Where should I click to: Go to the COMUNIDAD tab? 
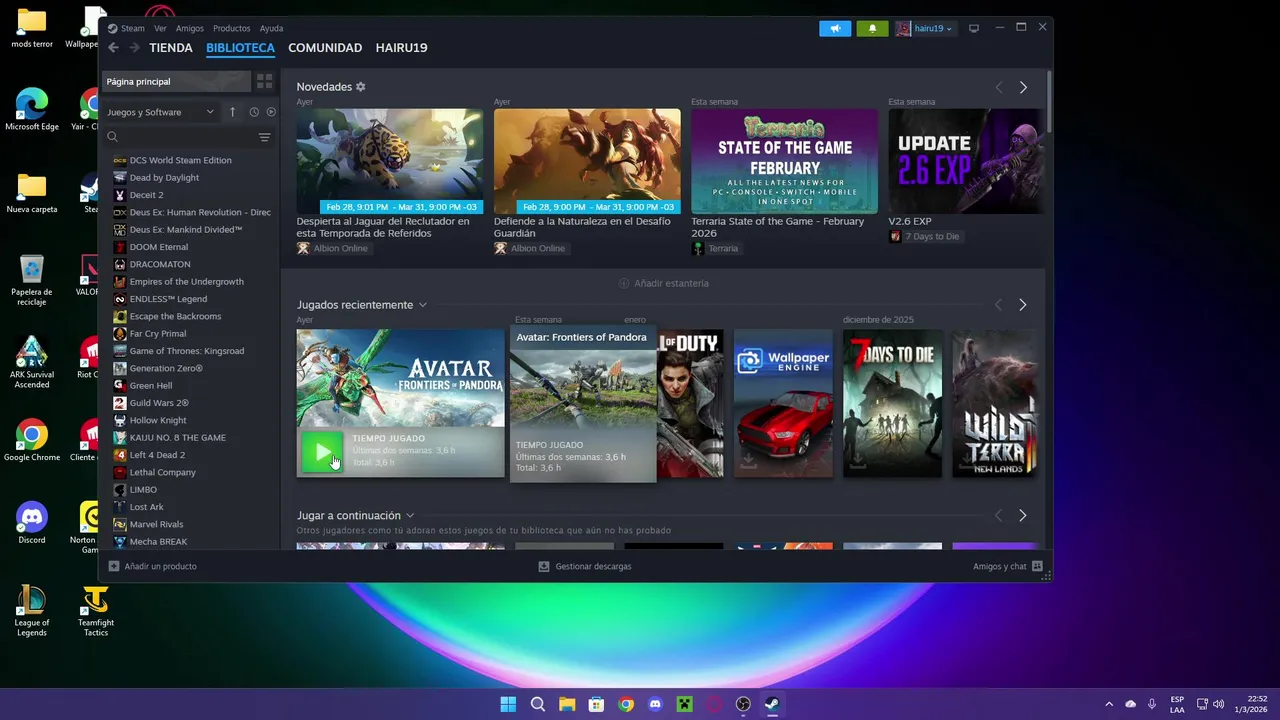(x=325, y=48)
